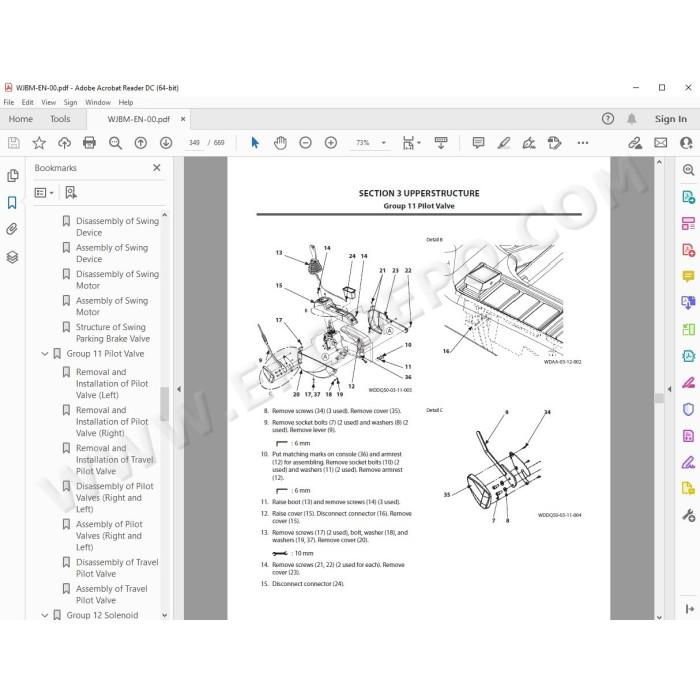
Task: Close the Bookmarks pane
Action: click(157, 167)
